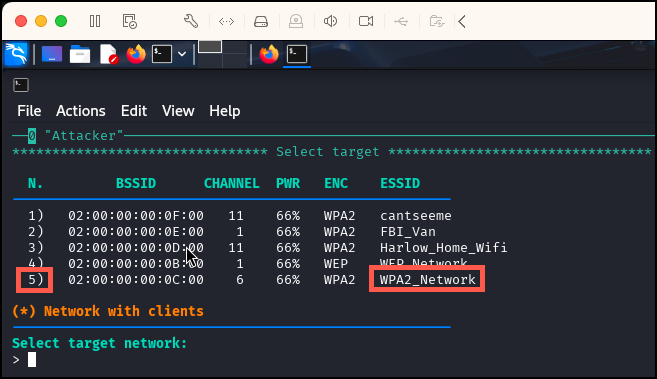Screen dimensions: 657x379
Task: Switch to the terminal taskbar window
Action: 297,54
